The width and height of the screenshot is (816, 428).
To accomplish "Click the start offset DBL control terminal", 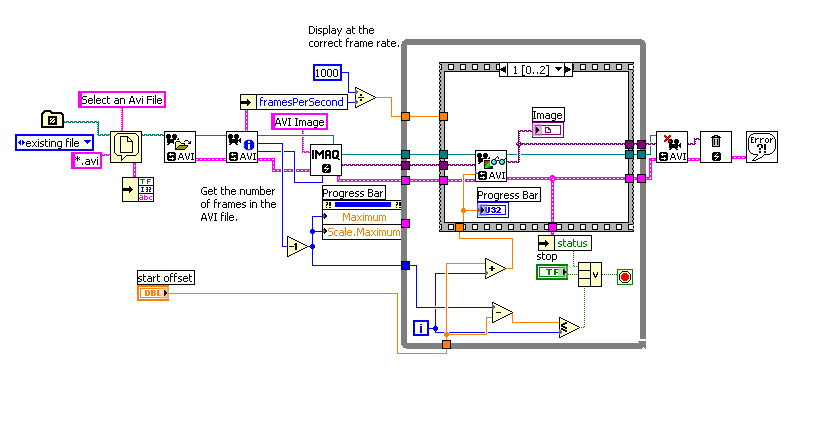I will (153, 293).
